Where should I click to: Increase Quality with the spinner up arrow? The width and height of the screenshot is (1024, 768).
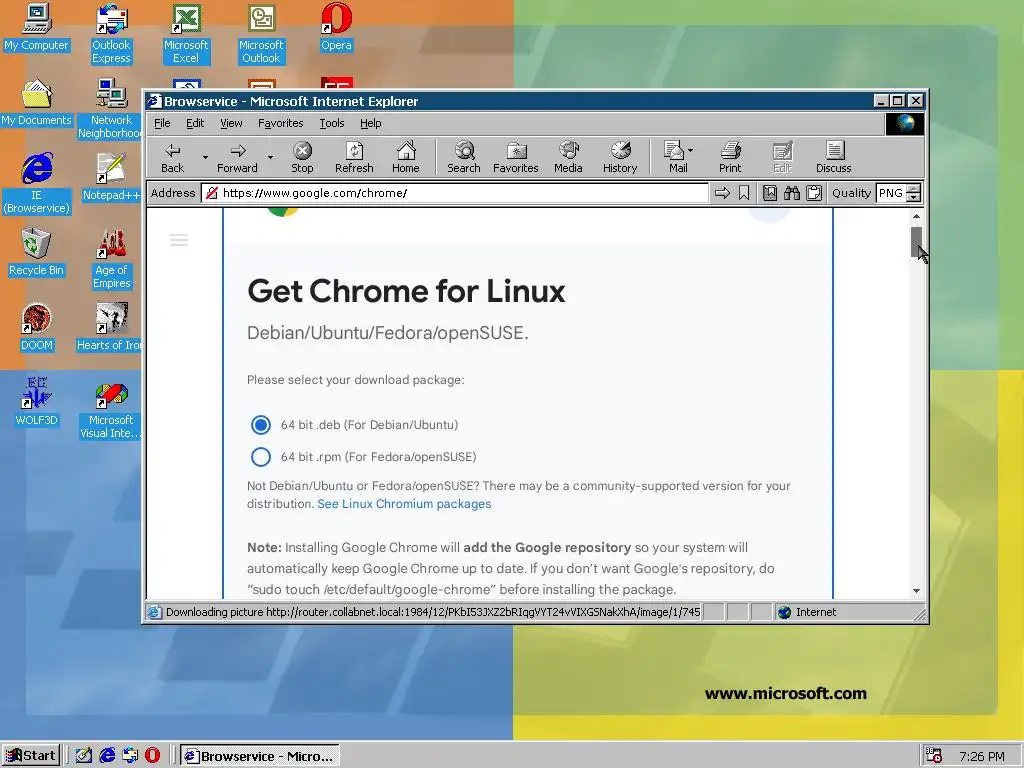914,189
